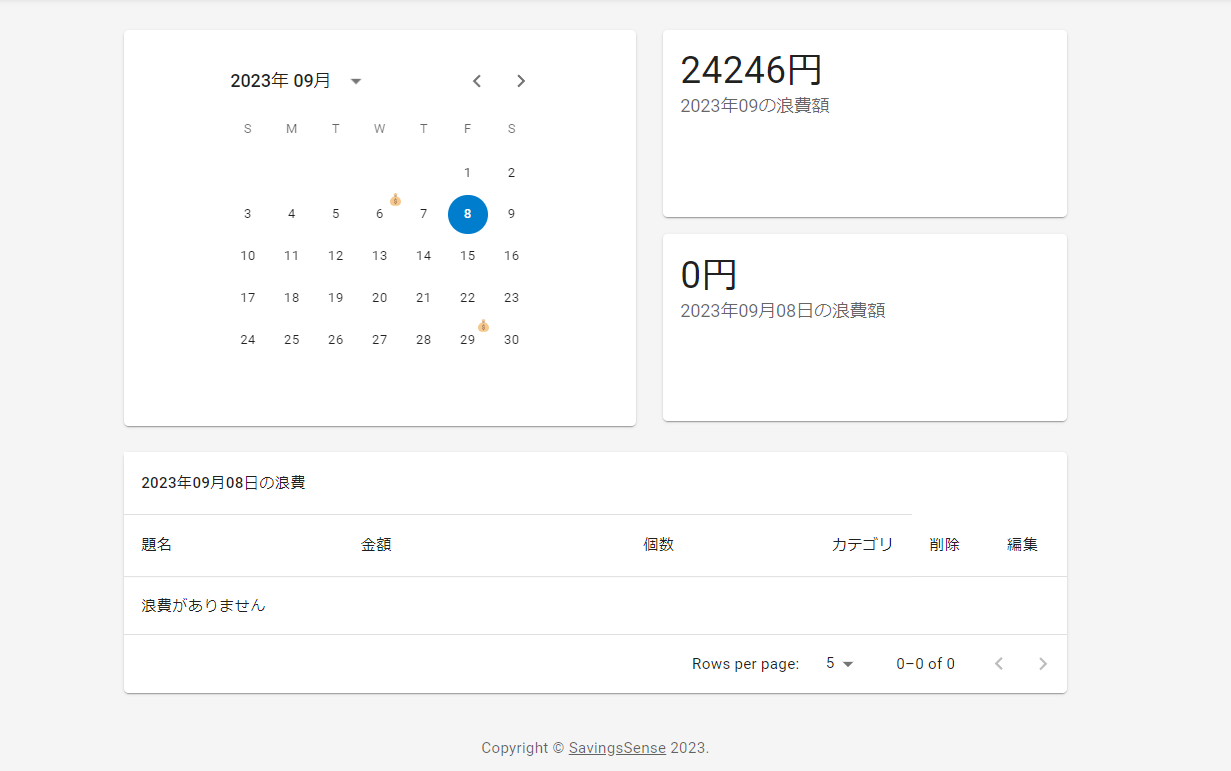1231x771 pixels.
Task: Go to next month in calendar
Action: tap(521, 81)
